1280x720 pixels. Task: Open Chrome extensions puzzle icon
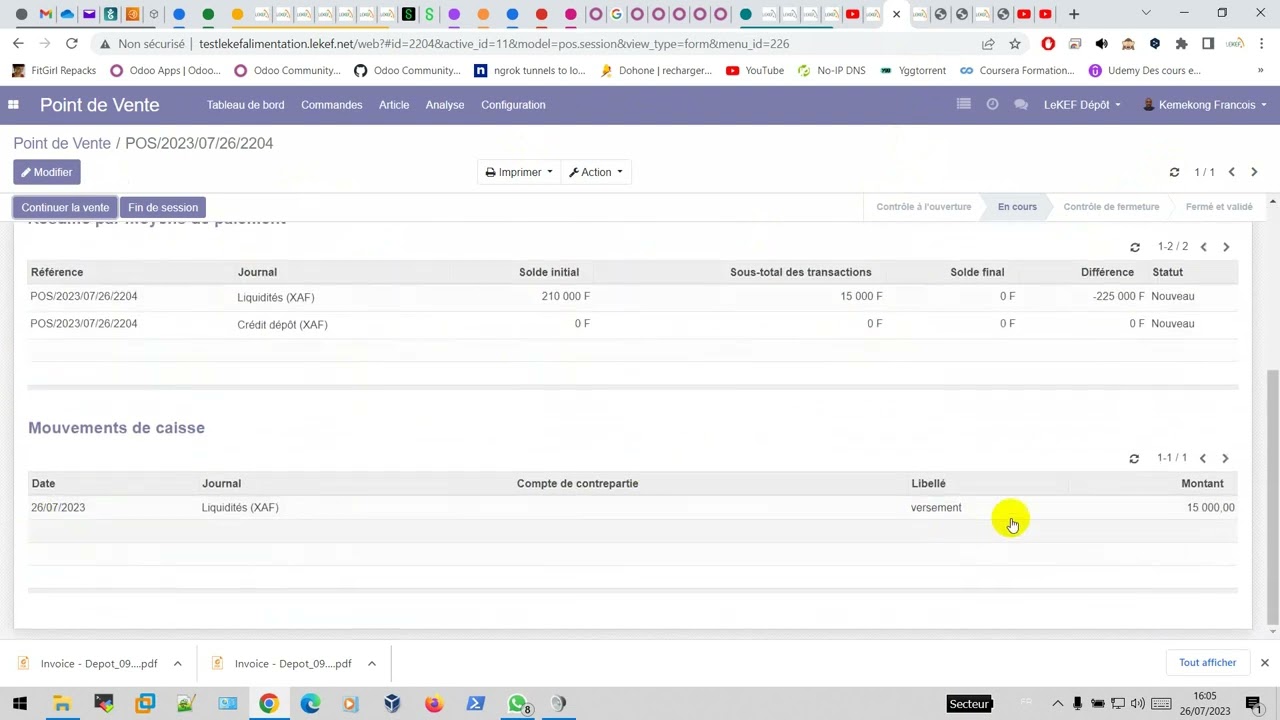[x=1181, y=44]
